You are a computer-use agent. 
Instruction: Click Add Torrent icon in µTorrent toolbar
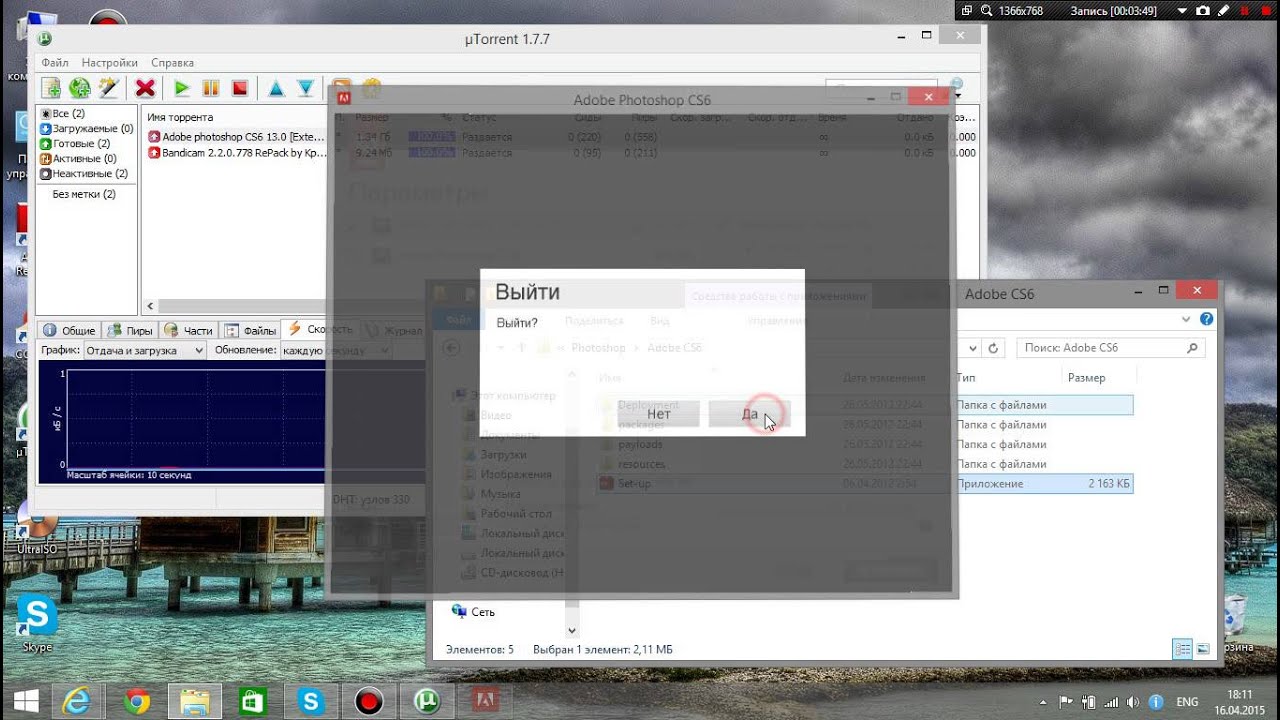click(50, 88)
